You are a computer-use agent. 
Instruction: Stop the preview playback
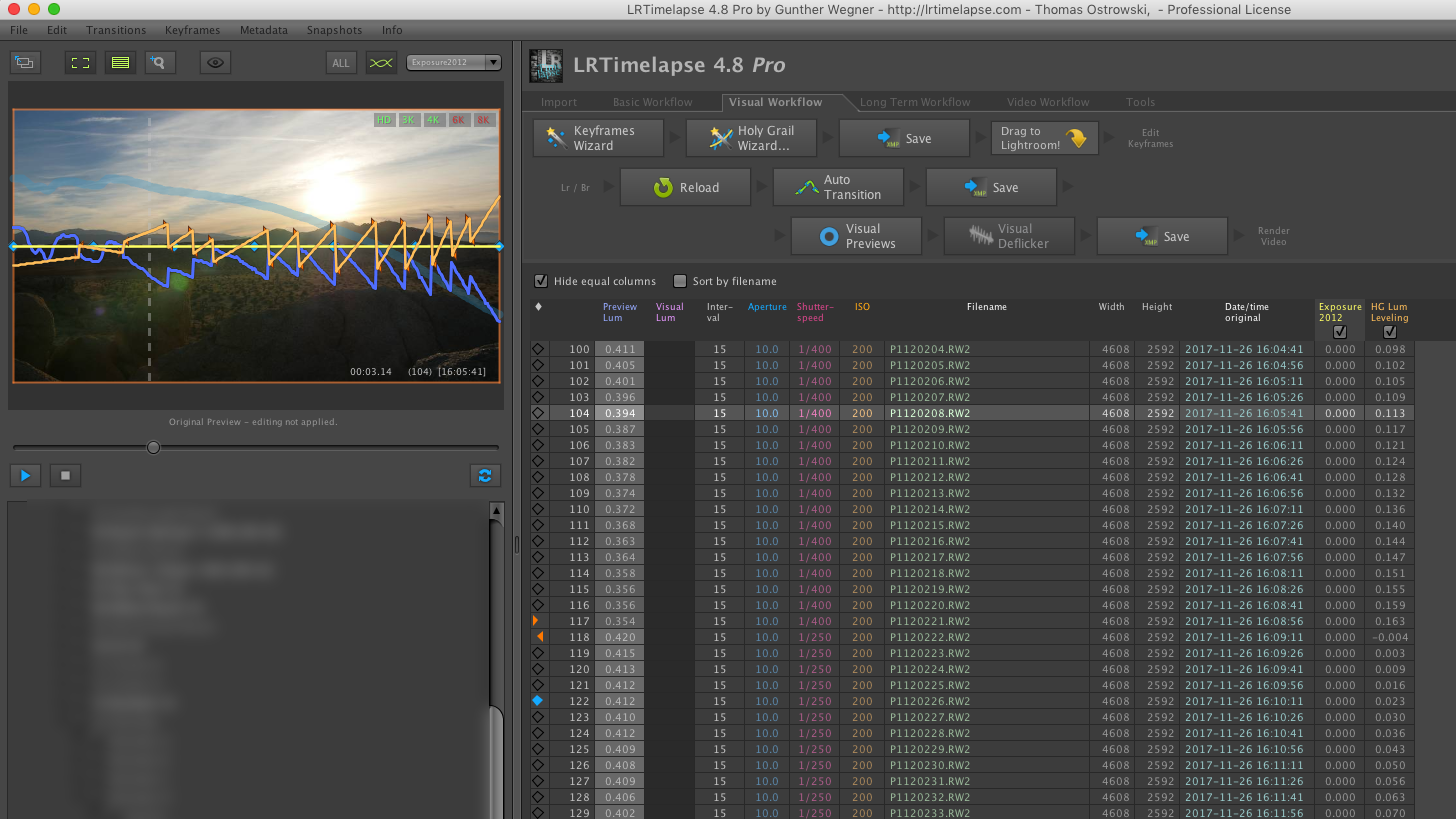point(65,475)
